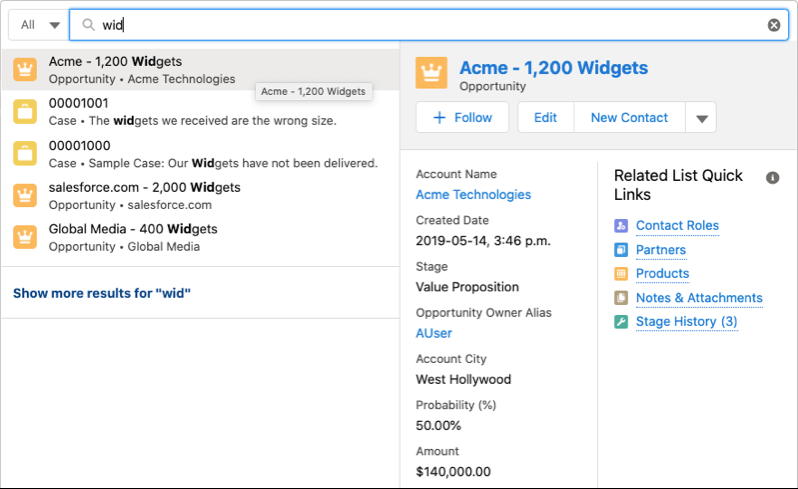Click briefcase icon for case 00001001
798x489 pixels.
click(25, 111)
